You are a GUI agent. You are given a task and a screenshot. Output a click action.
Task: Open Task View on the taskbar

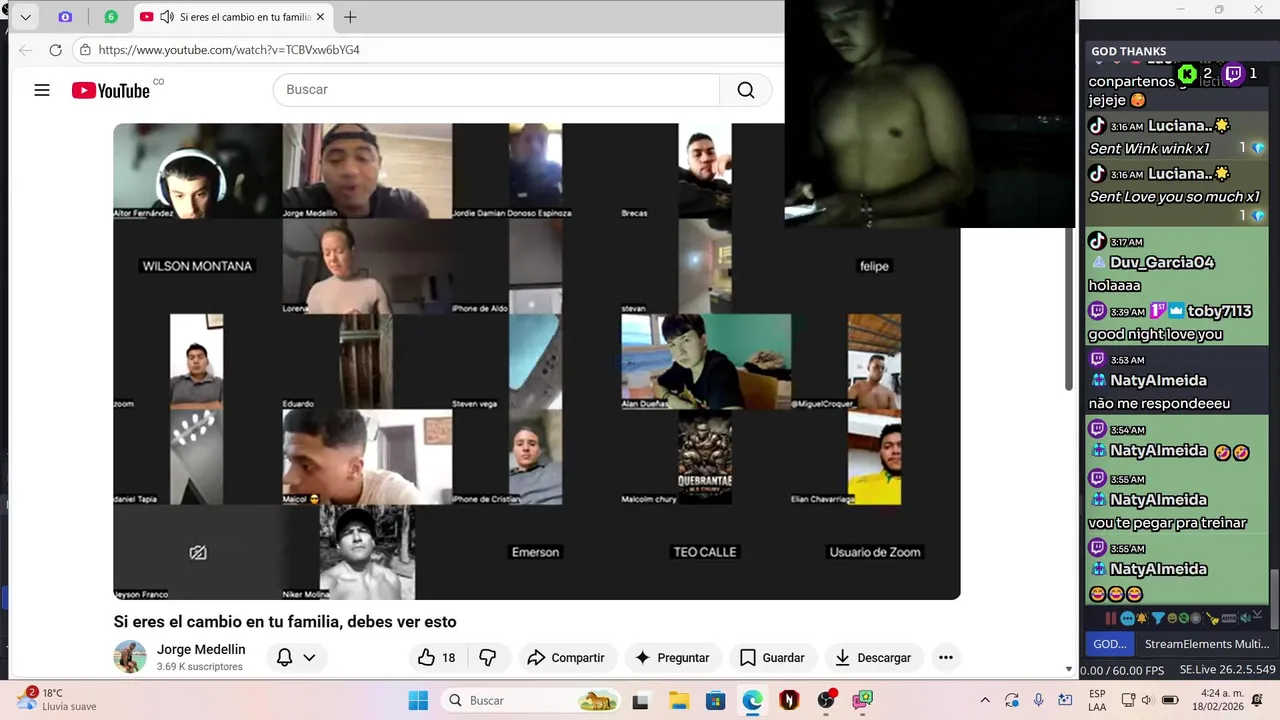coord(641,700)
